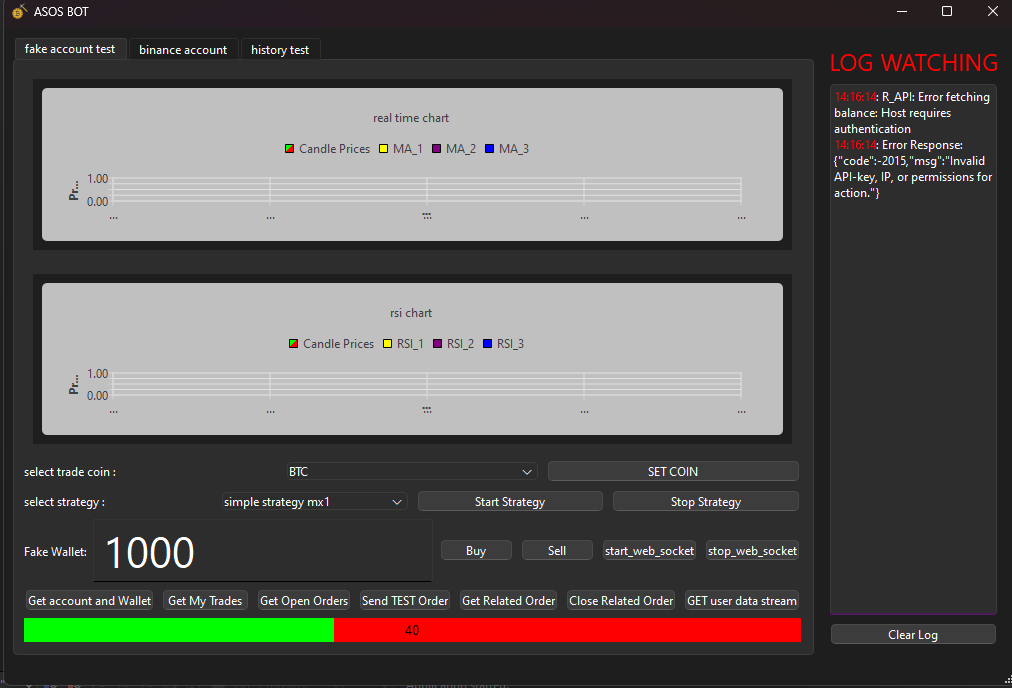This screenshot has width=1012, height=688.
Task: Click the real time chart title
Action: click(x=411, y=118)
